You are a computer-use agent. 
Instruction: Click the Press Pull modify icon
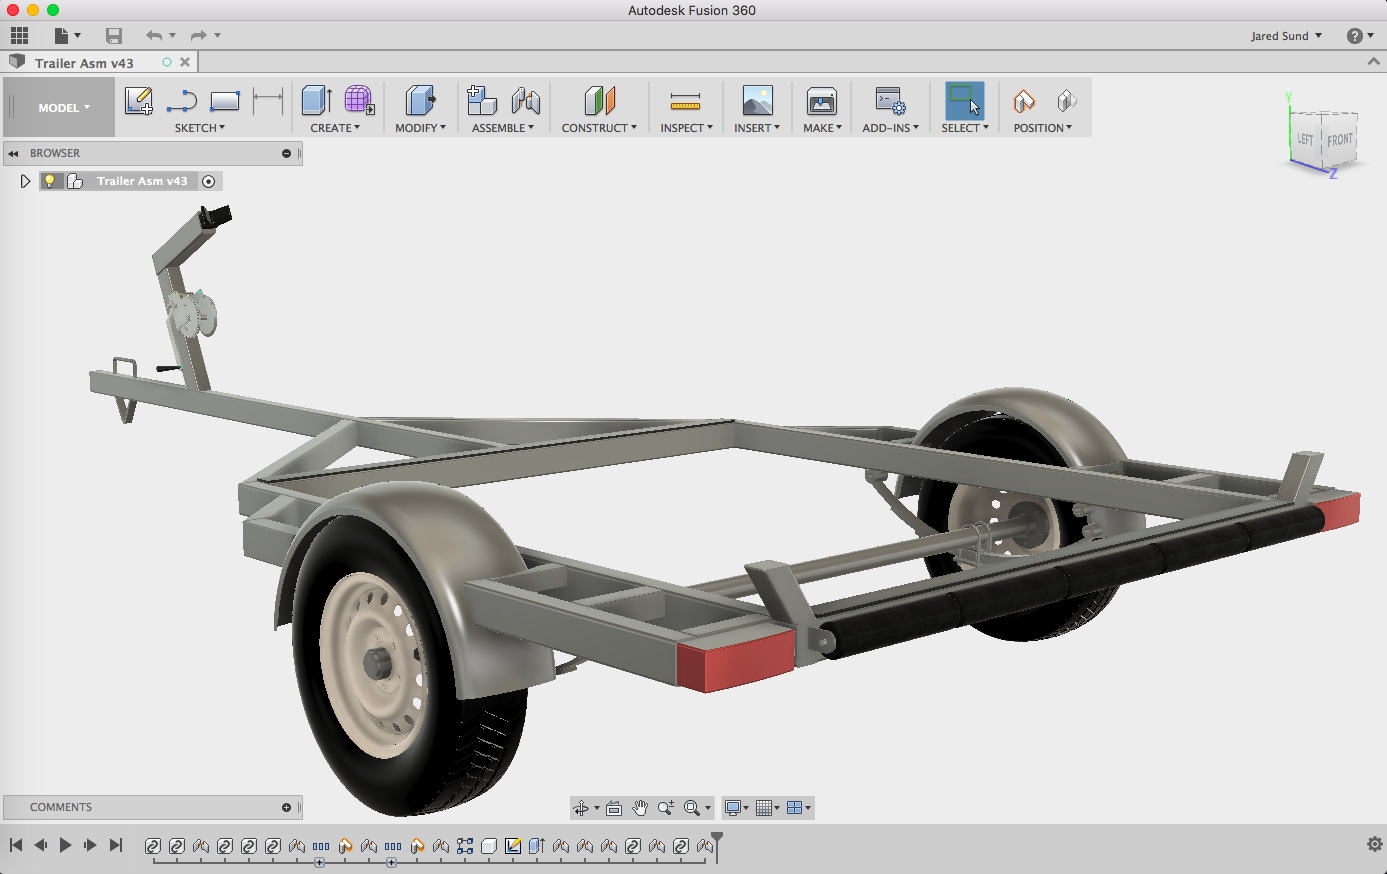[x=420, y=101]
